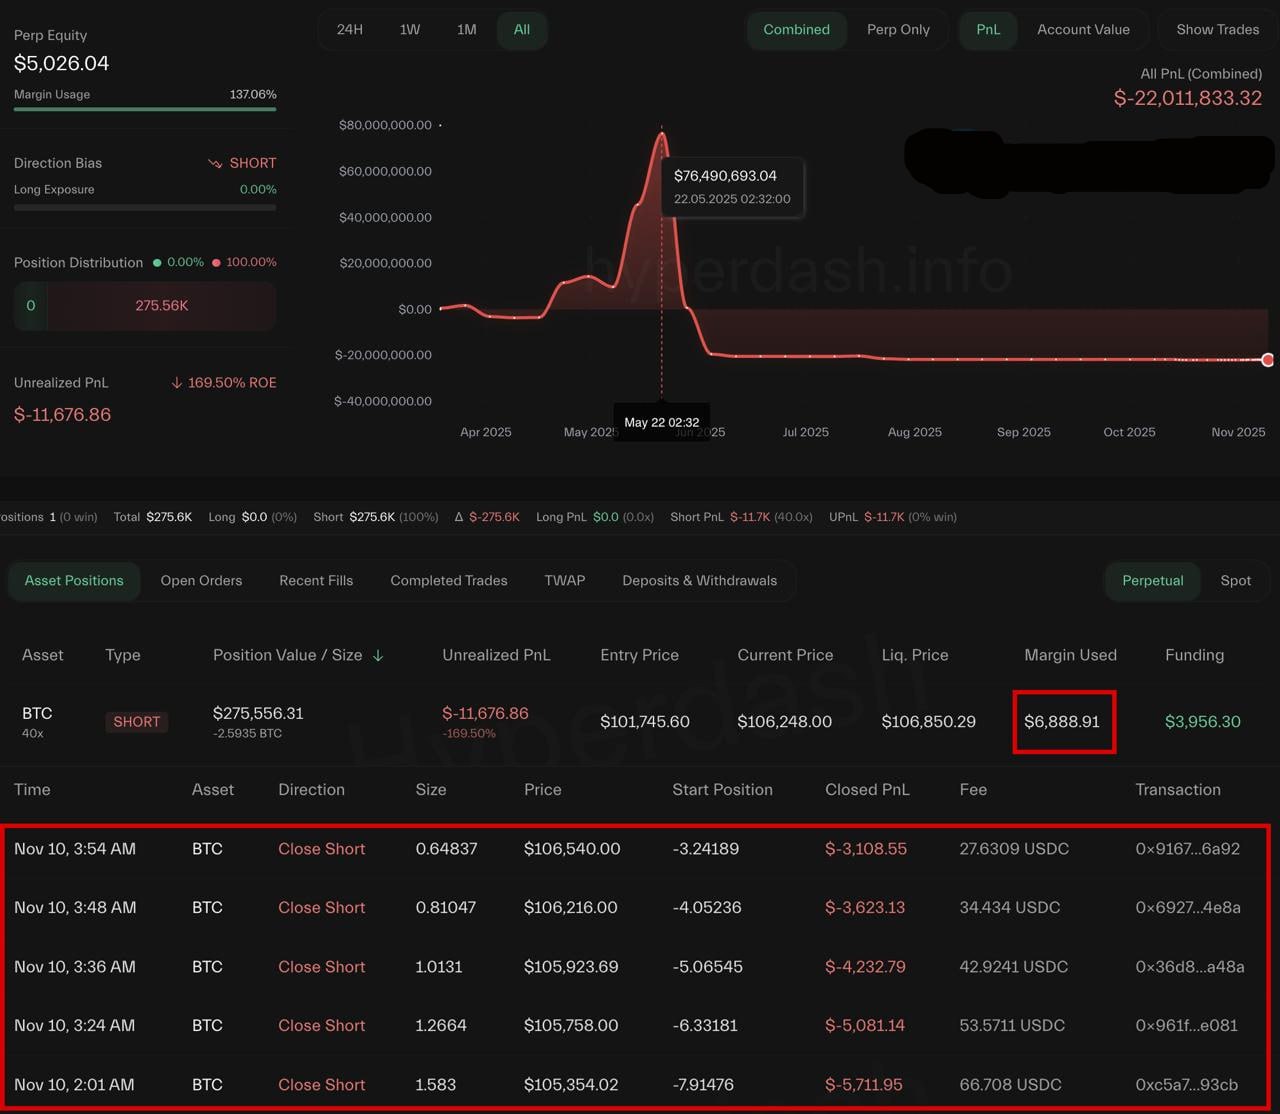Select the 24H time range
1280x1114 pixels.
(350, 30)
